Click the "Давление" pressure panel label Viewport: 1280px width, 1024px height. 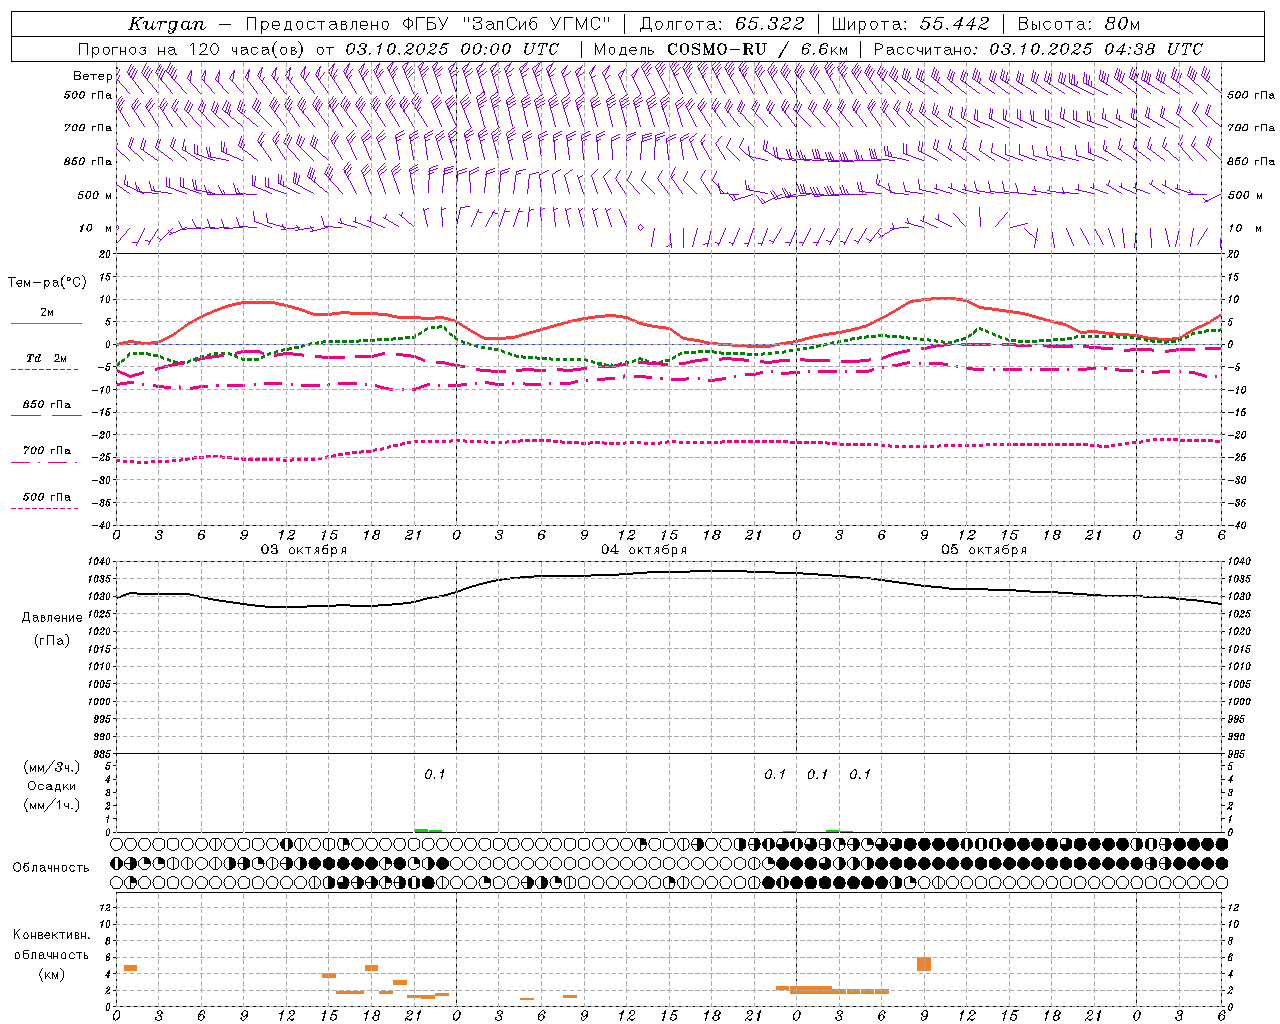(52, 618)
